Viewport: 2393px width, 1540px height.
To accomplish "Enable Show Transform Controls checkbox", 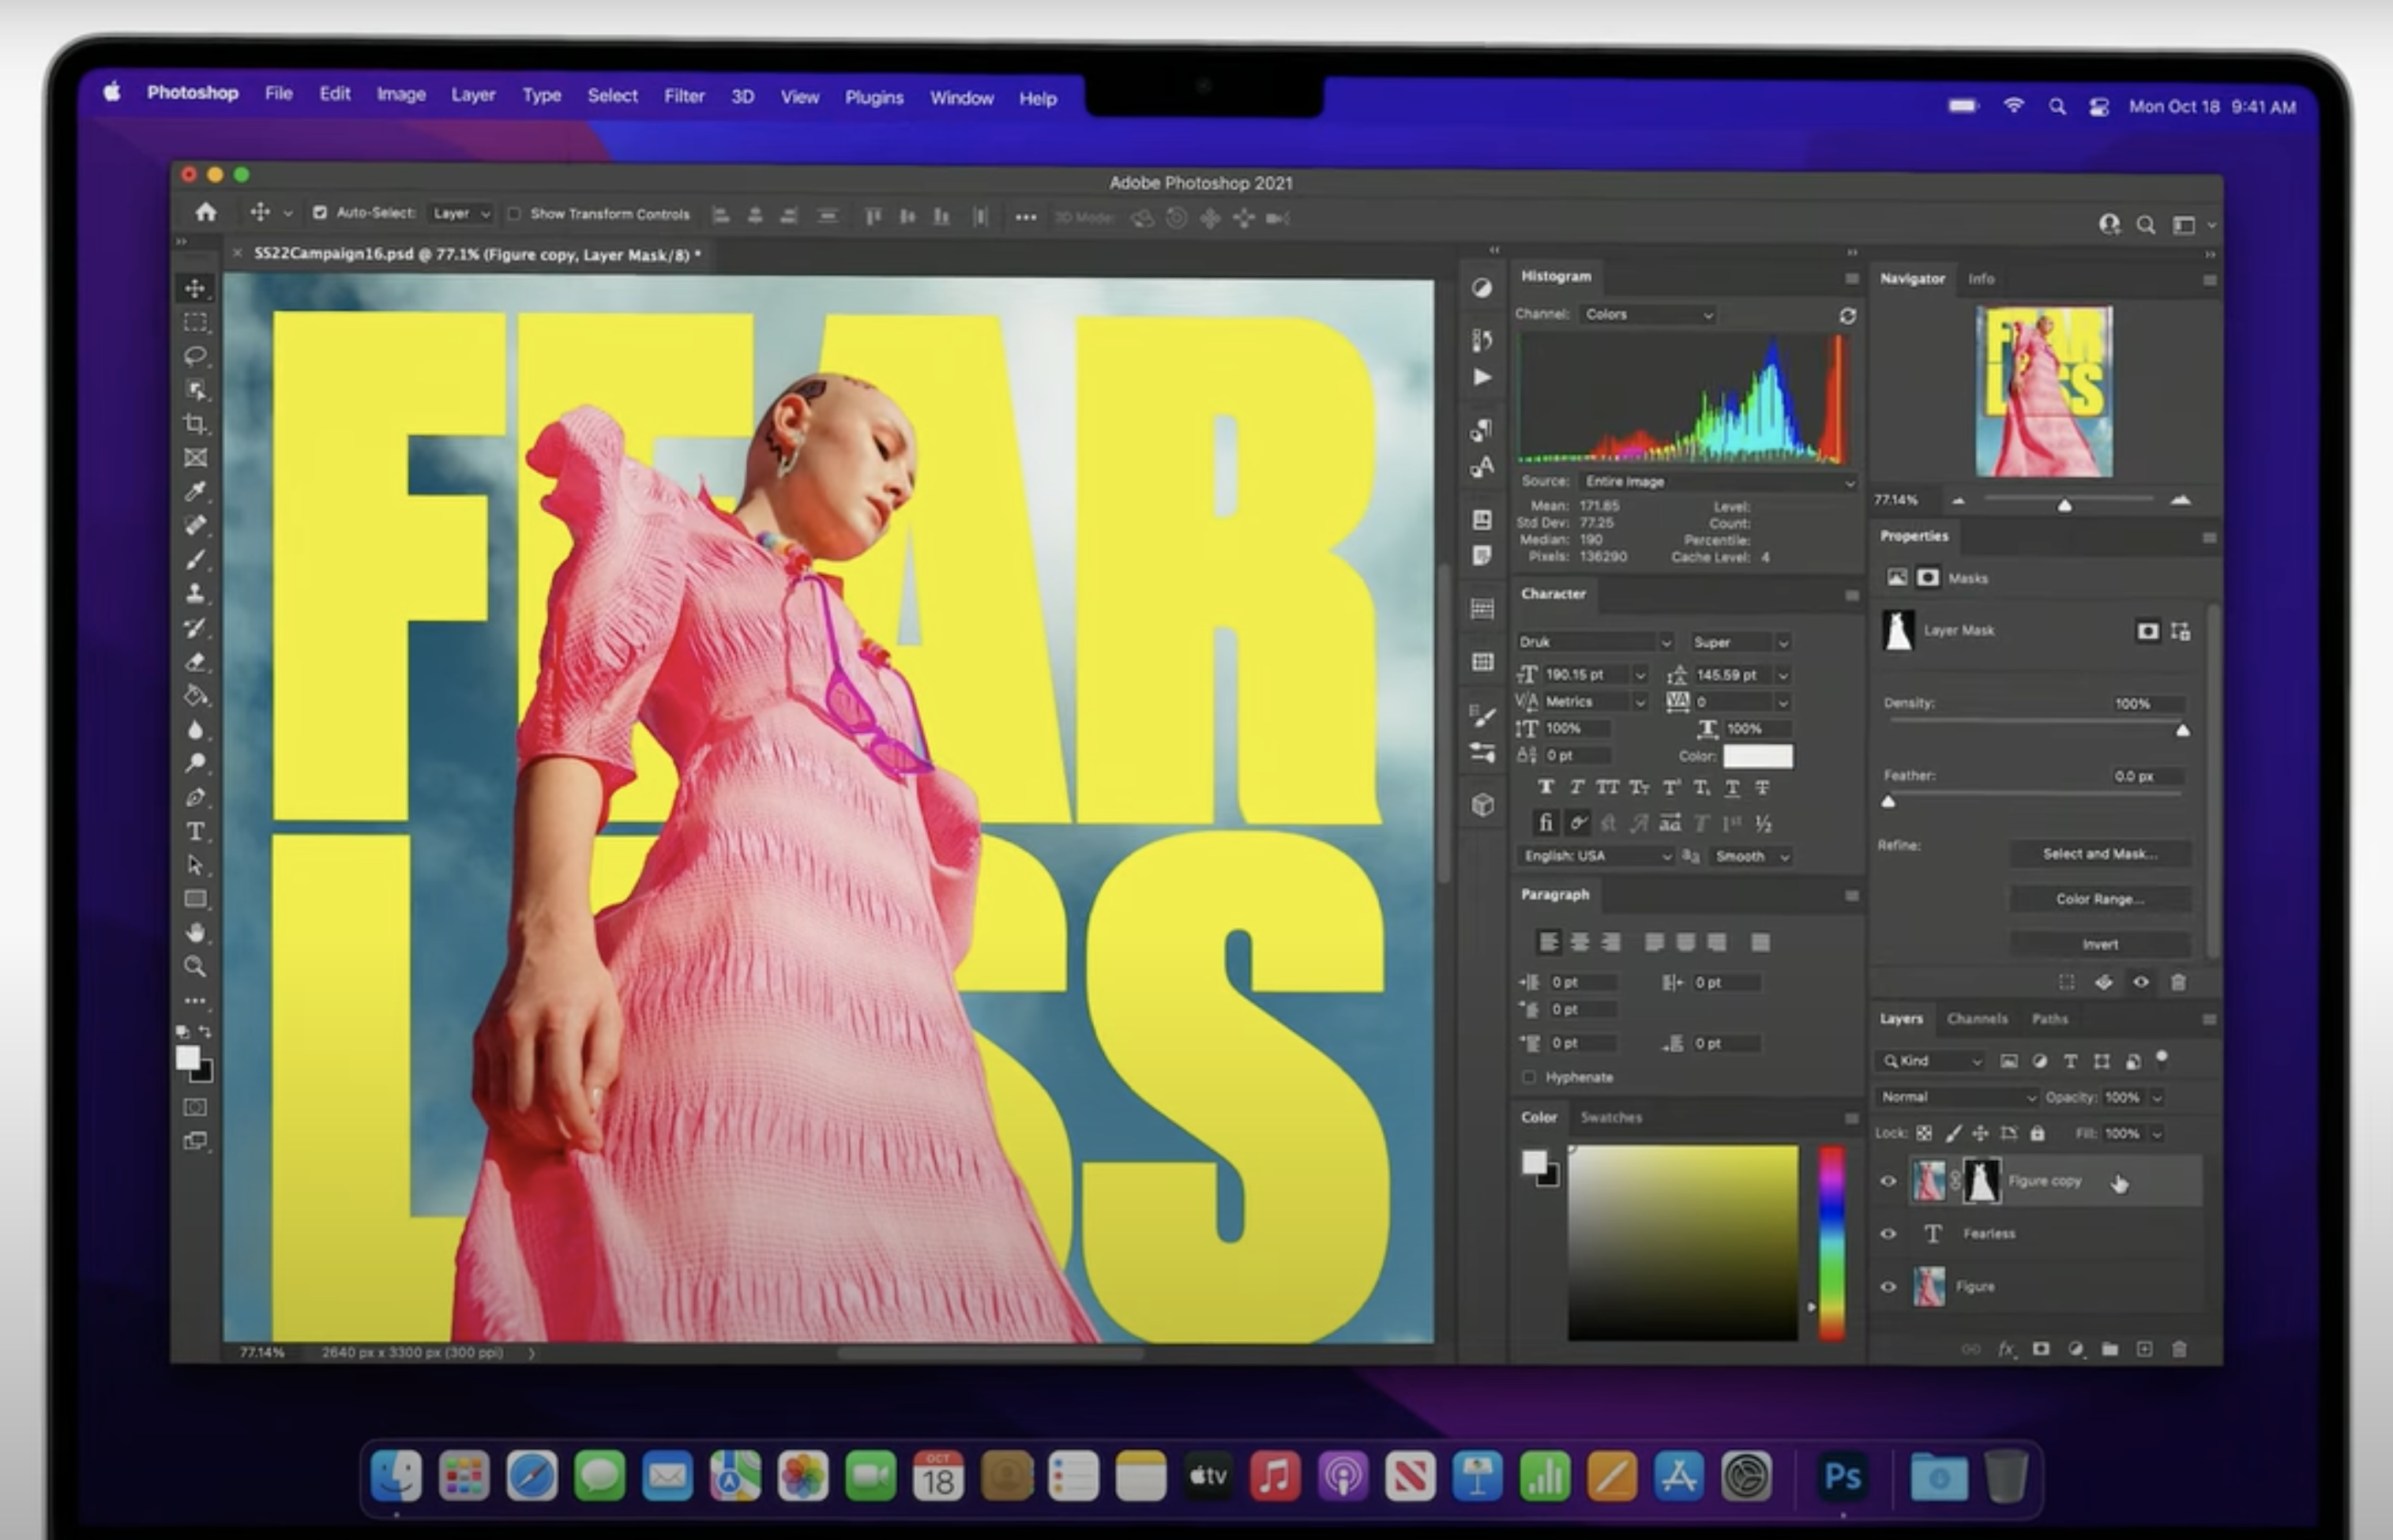I will pos(514,214).
